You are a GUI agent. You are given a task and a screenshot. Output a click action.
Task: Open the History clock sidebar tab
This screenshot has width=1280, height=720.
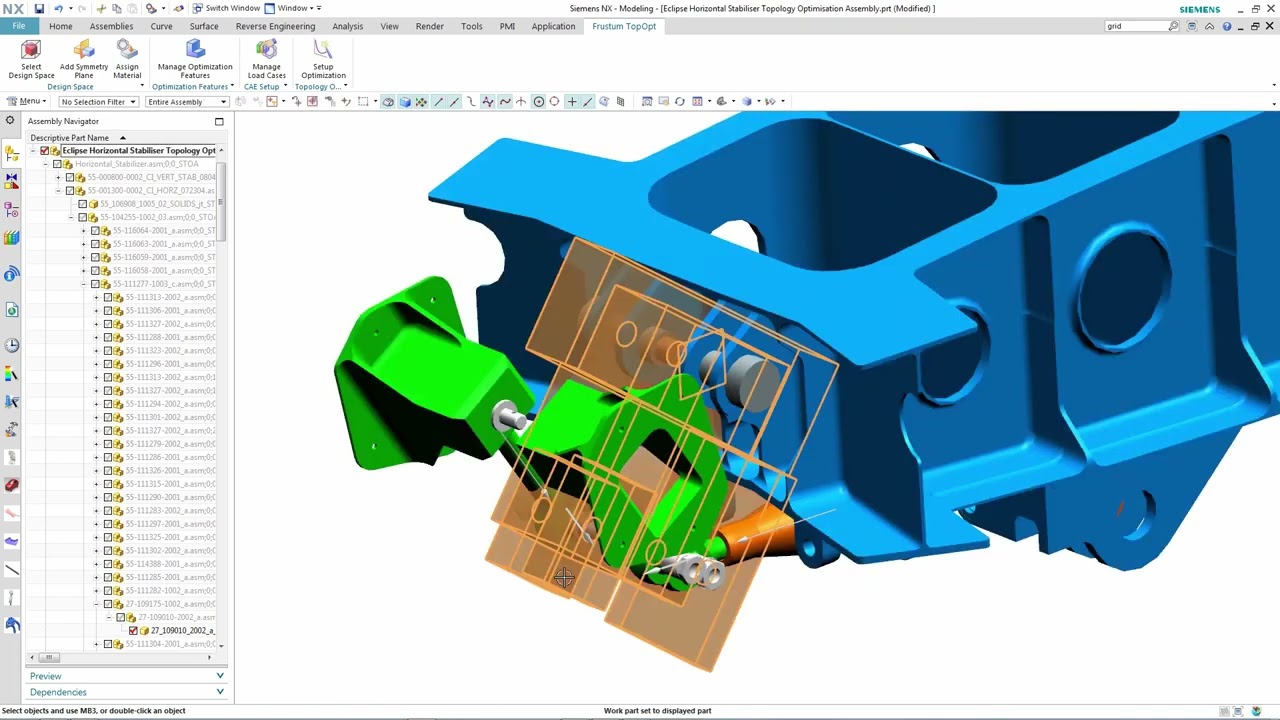(12, 345)
